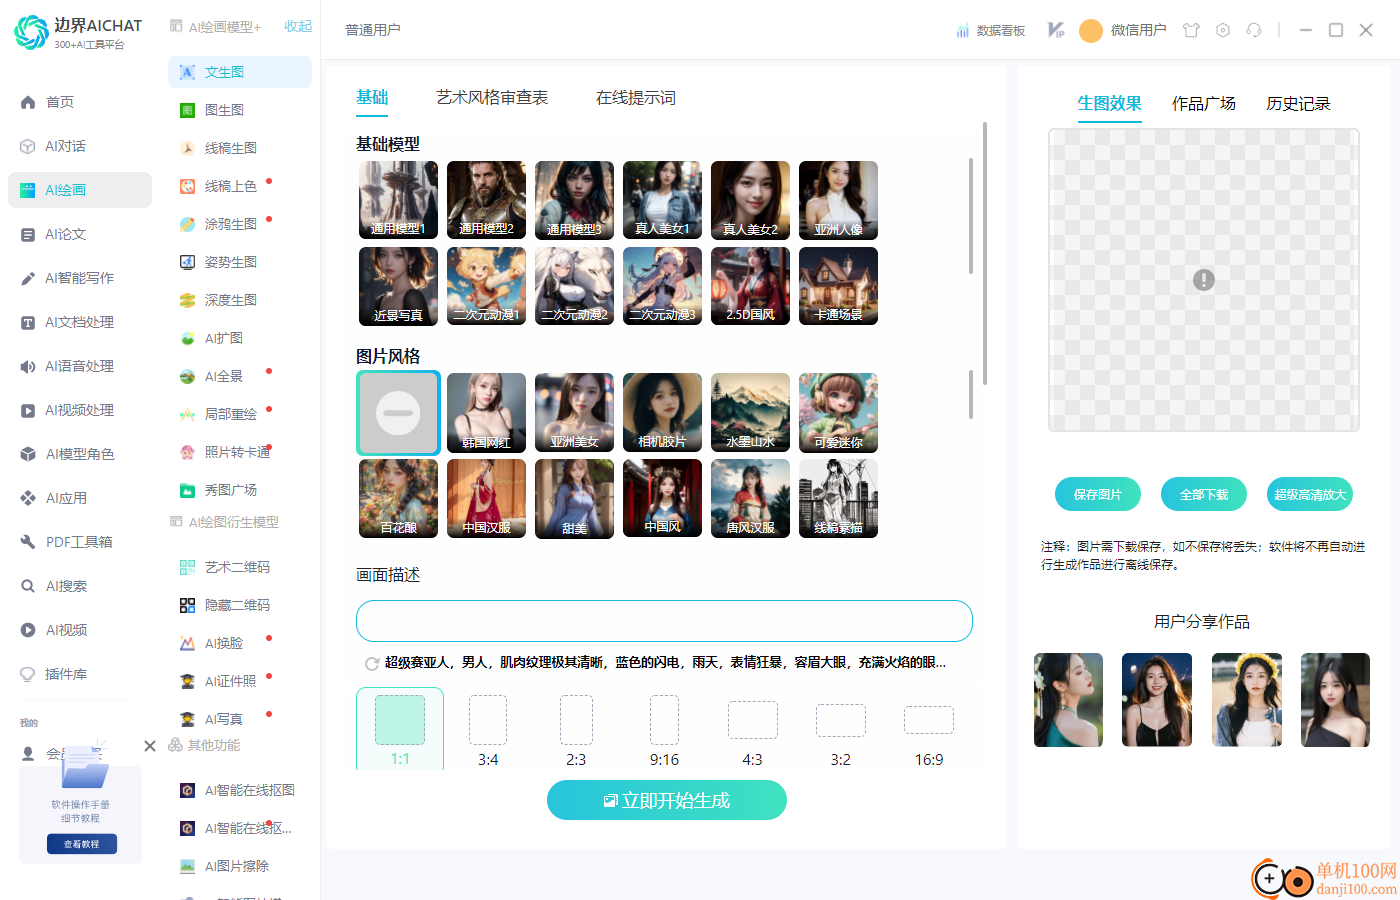The image size is (1400, 900).
Task: Open the 数据看板 dashboard
Action: tap(991, 31)
